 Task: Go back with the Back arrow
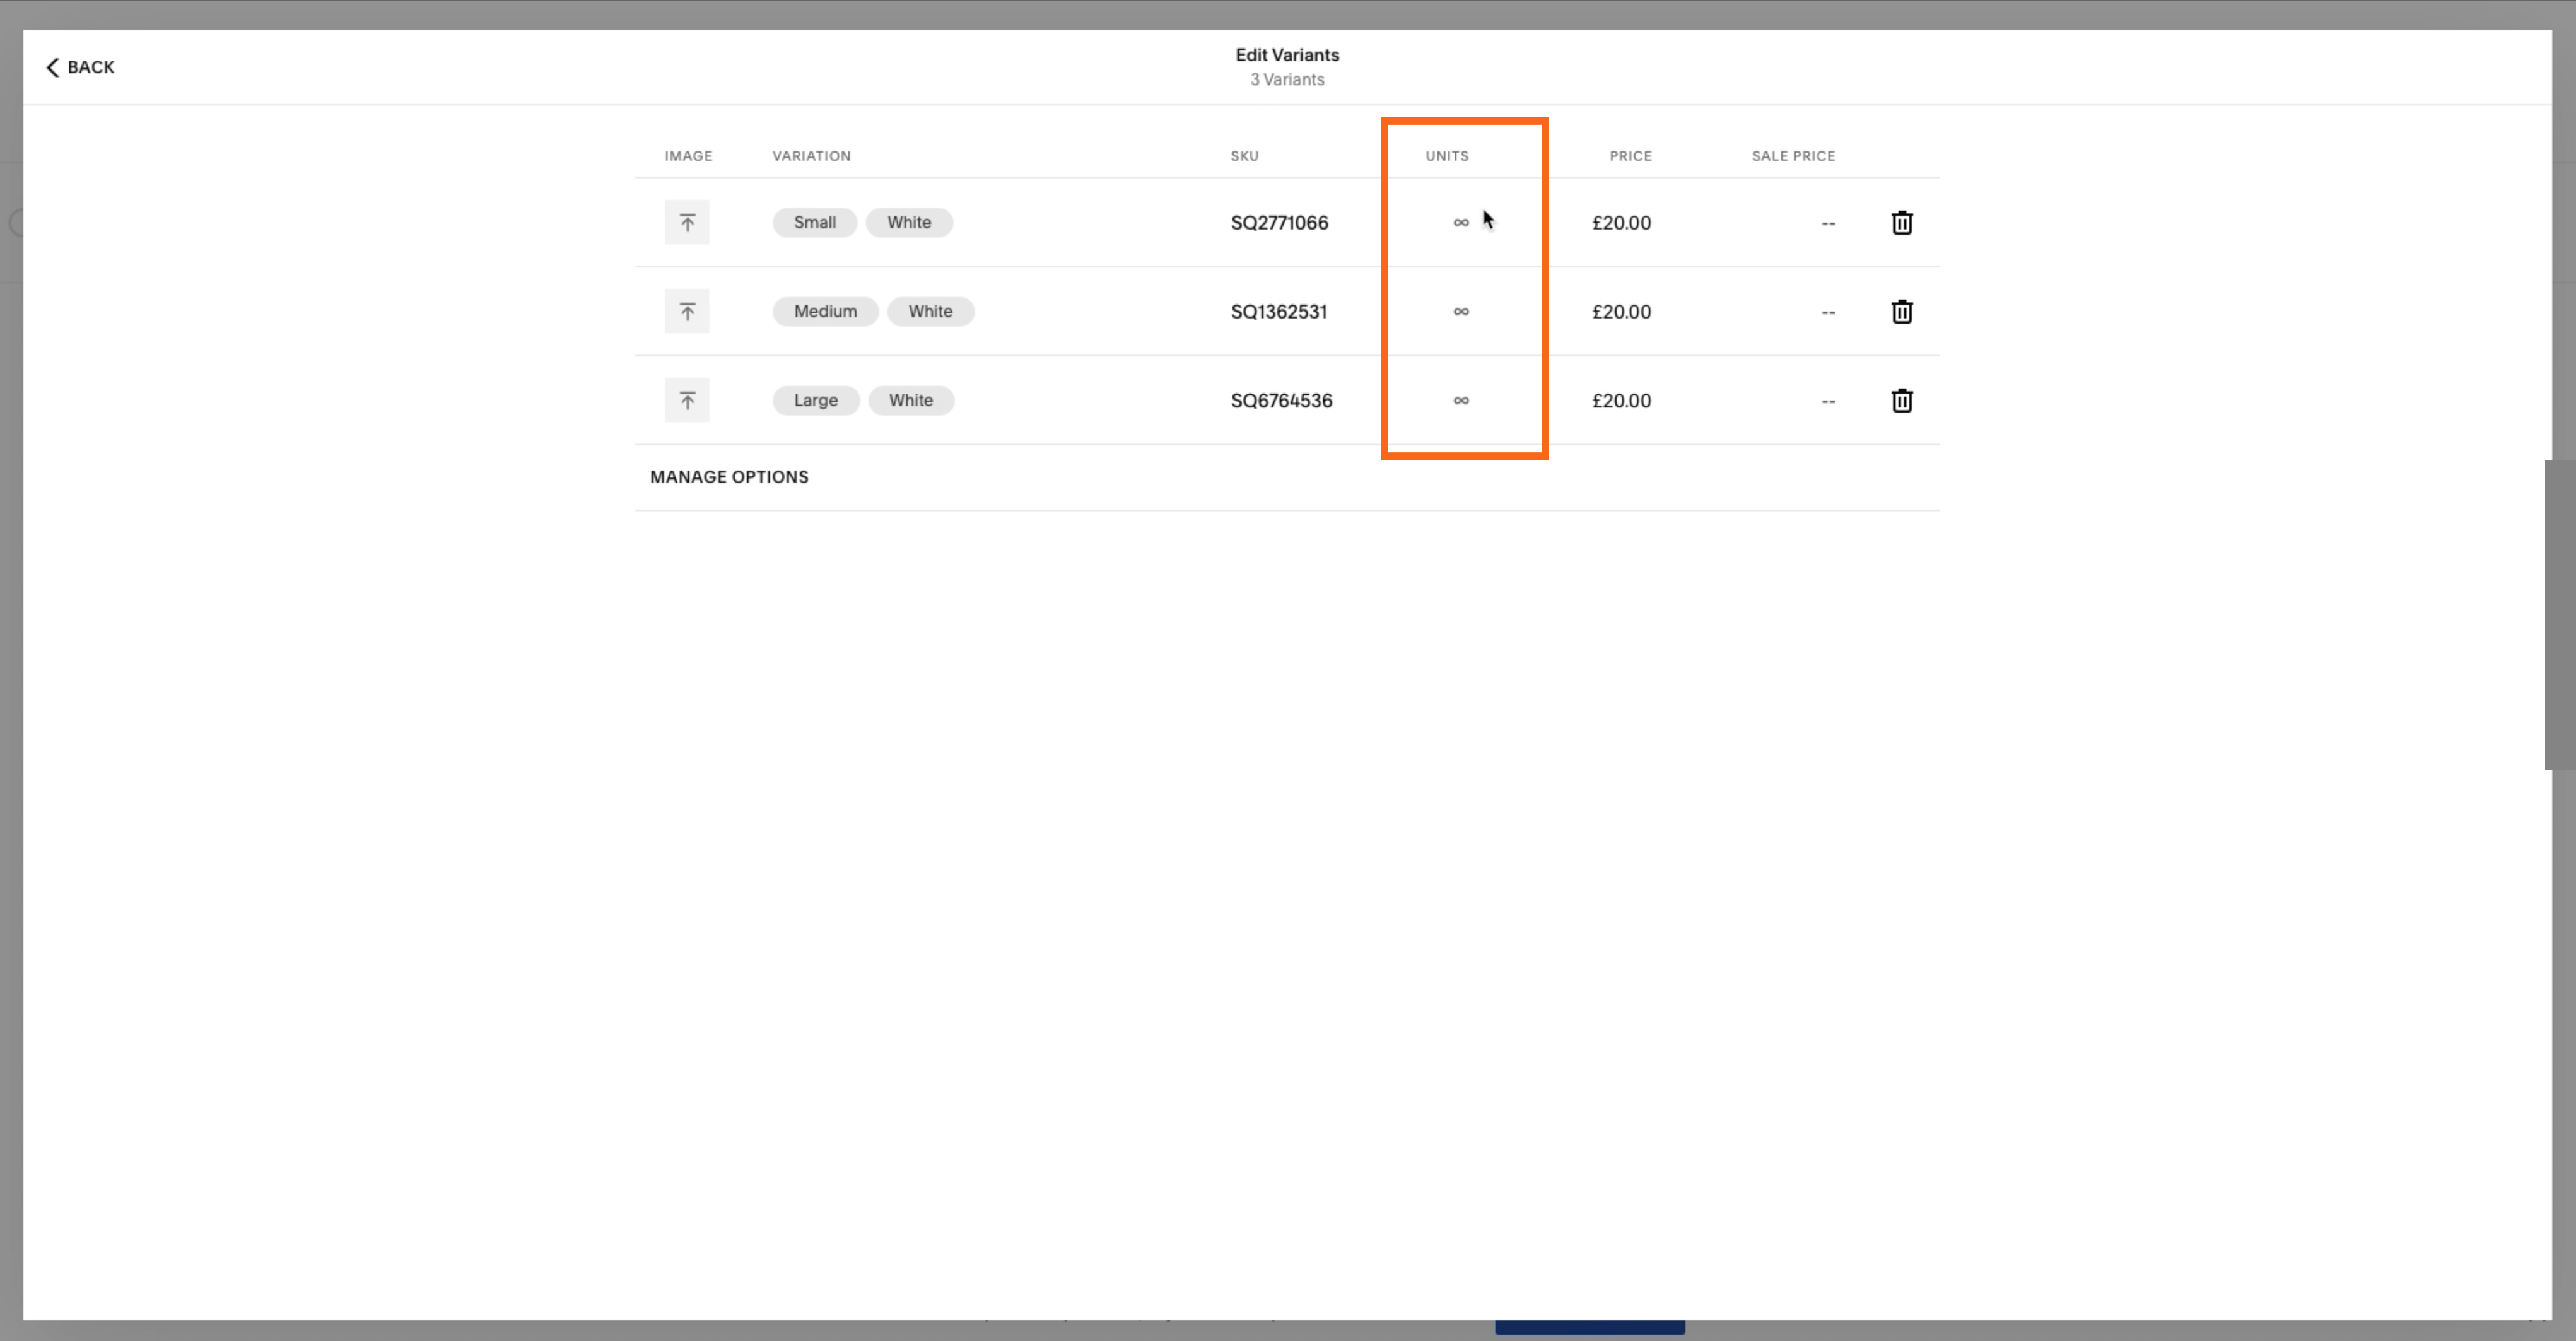pyautogui.click(x=80, y=67)
